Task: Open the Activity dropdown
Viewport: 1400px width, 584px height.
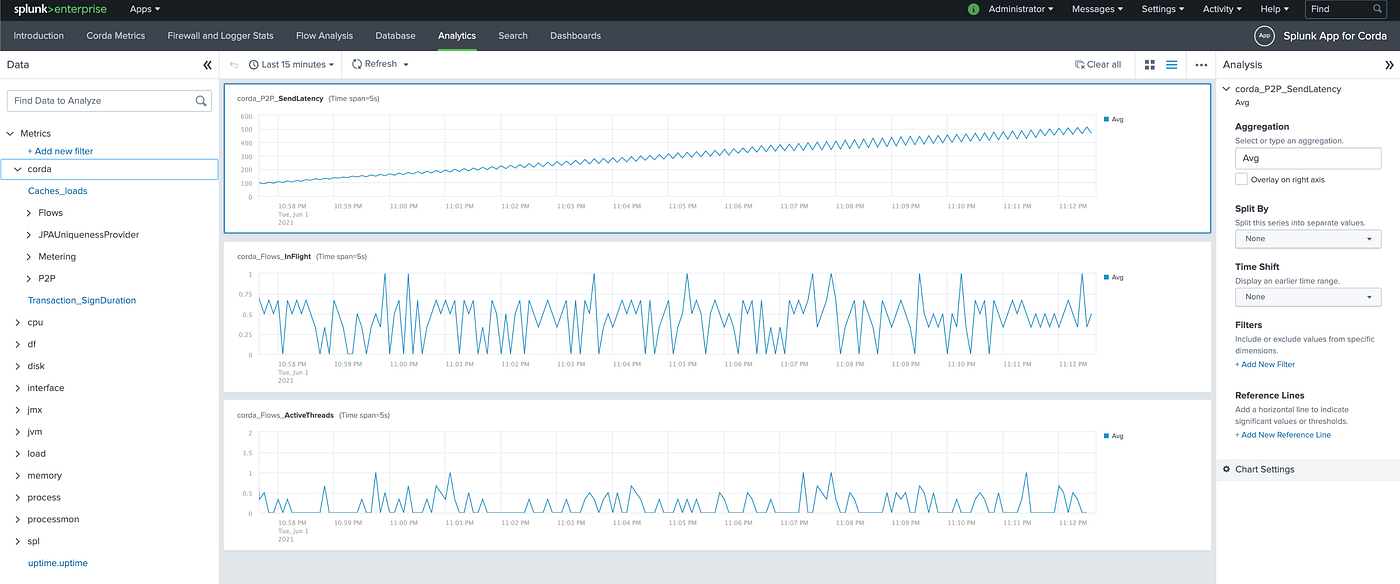Action: point(1222,9)
